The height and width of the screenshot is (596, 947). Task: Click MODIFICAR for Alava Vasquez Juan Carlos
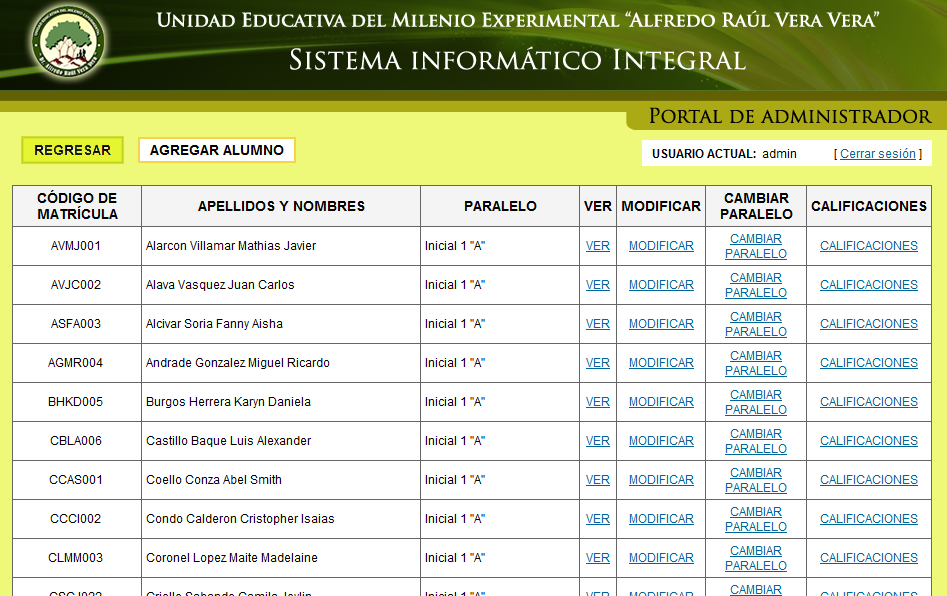pos(661,285)
